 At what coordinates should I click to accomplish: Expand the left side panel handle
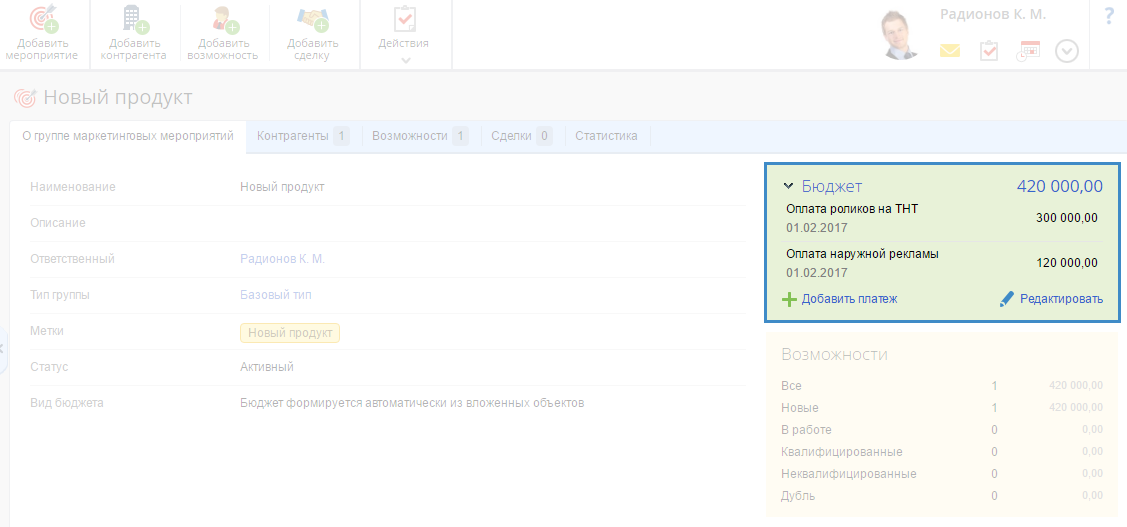(x=3, y=348)
